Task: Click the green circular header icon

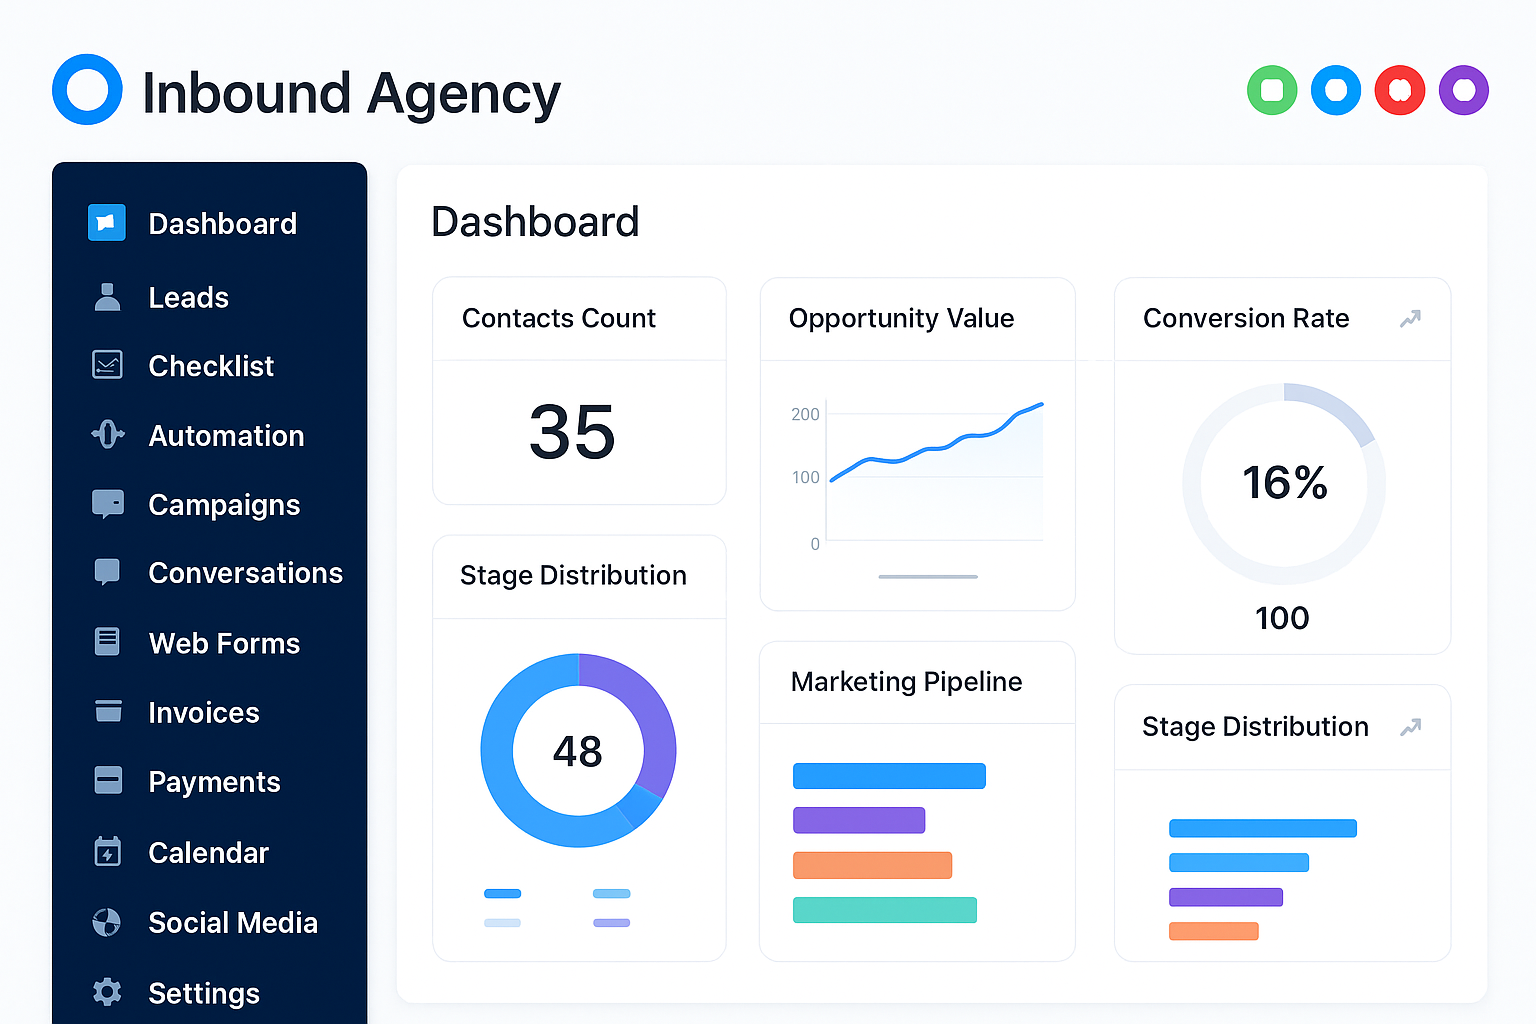Action: click(x=1272, y=91)
